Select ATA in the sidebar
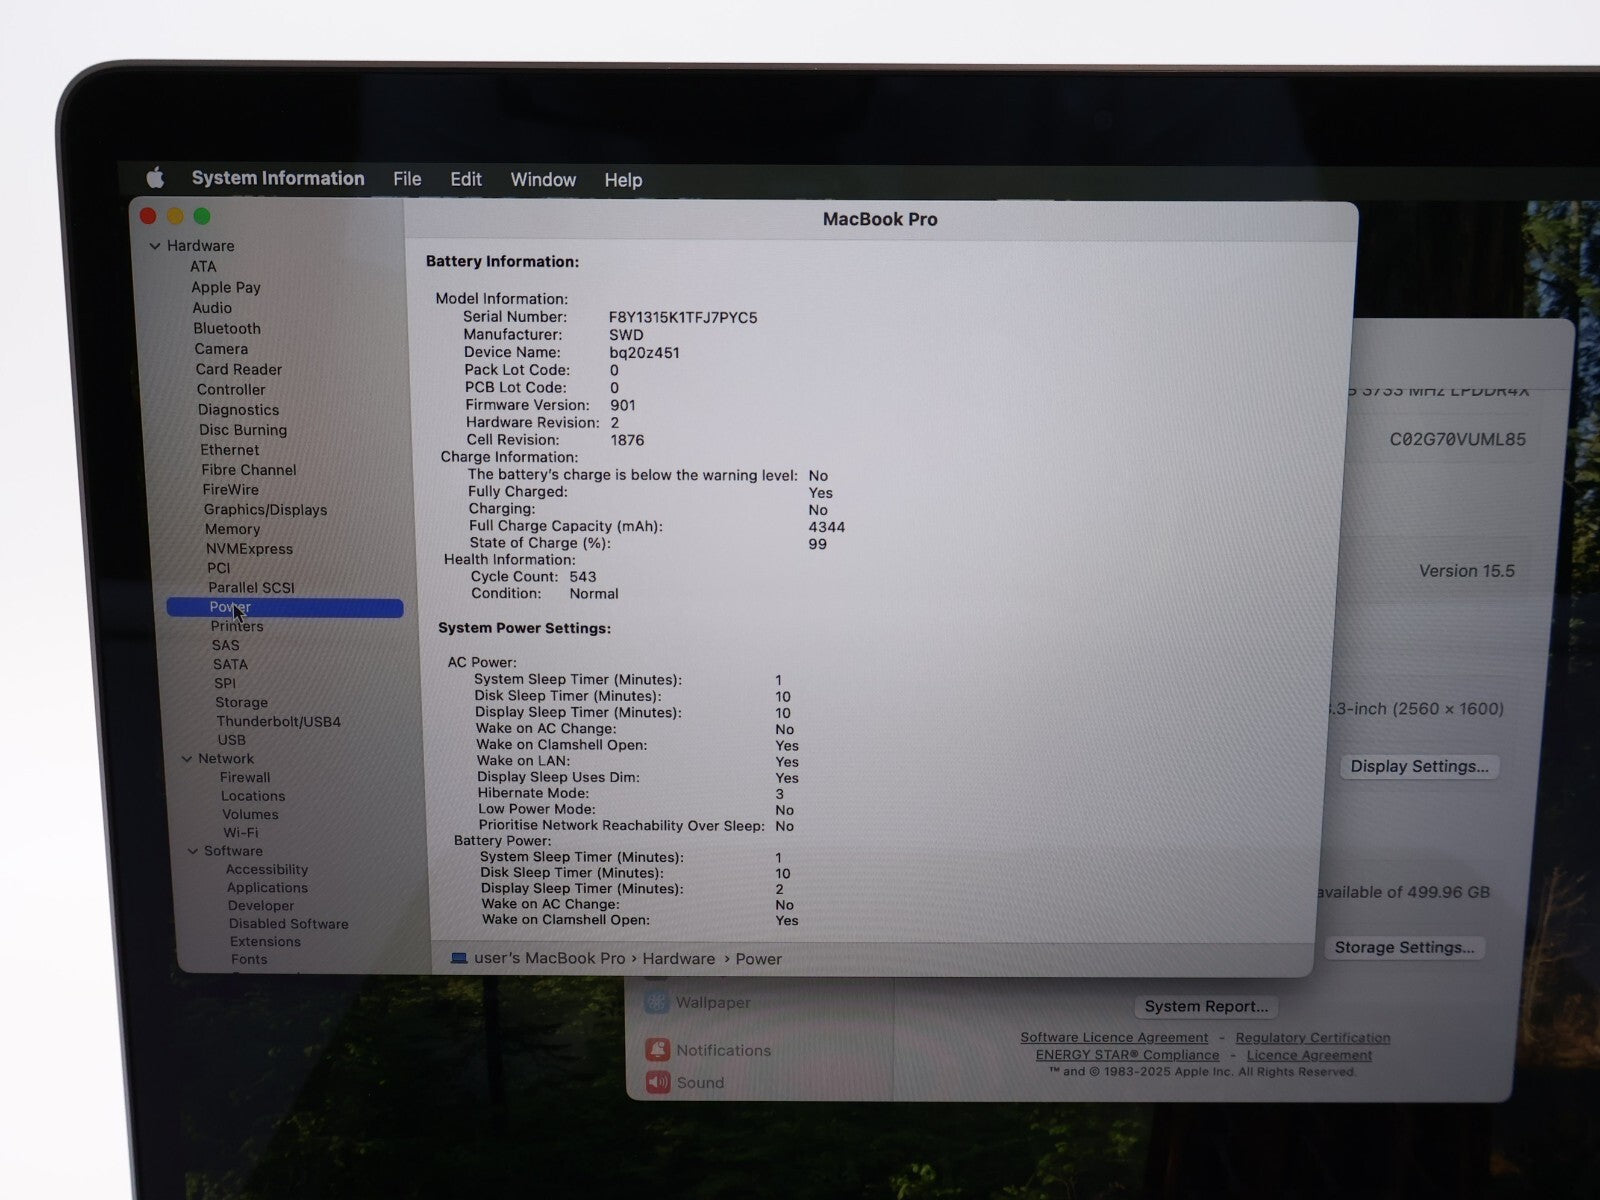1600x1200 pixels. coord(203,266)
